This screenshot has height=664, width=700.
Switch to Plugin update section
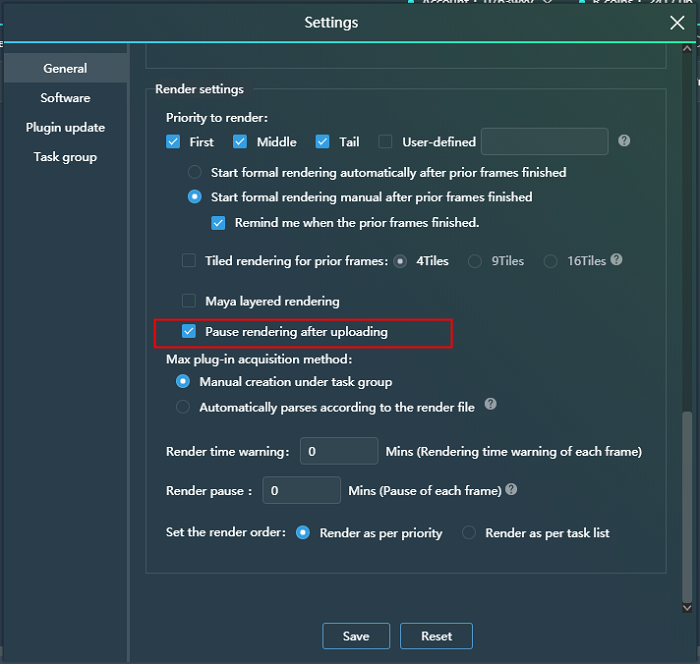pos(65,128)
